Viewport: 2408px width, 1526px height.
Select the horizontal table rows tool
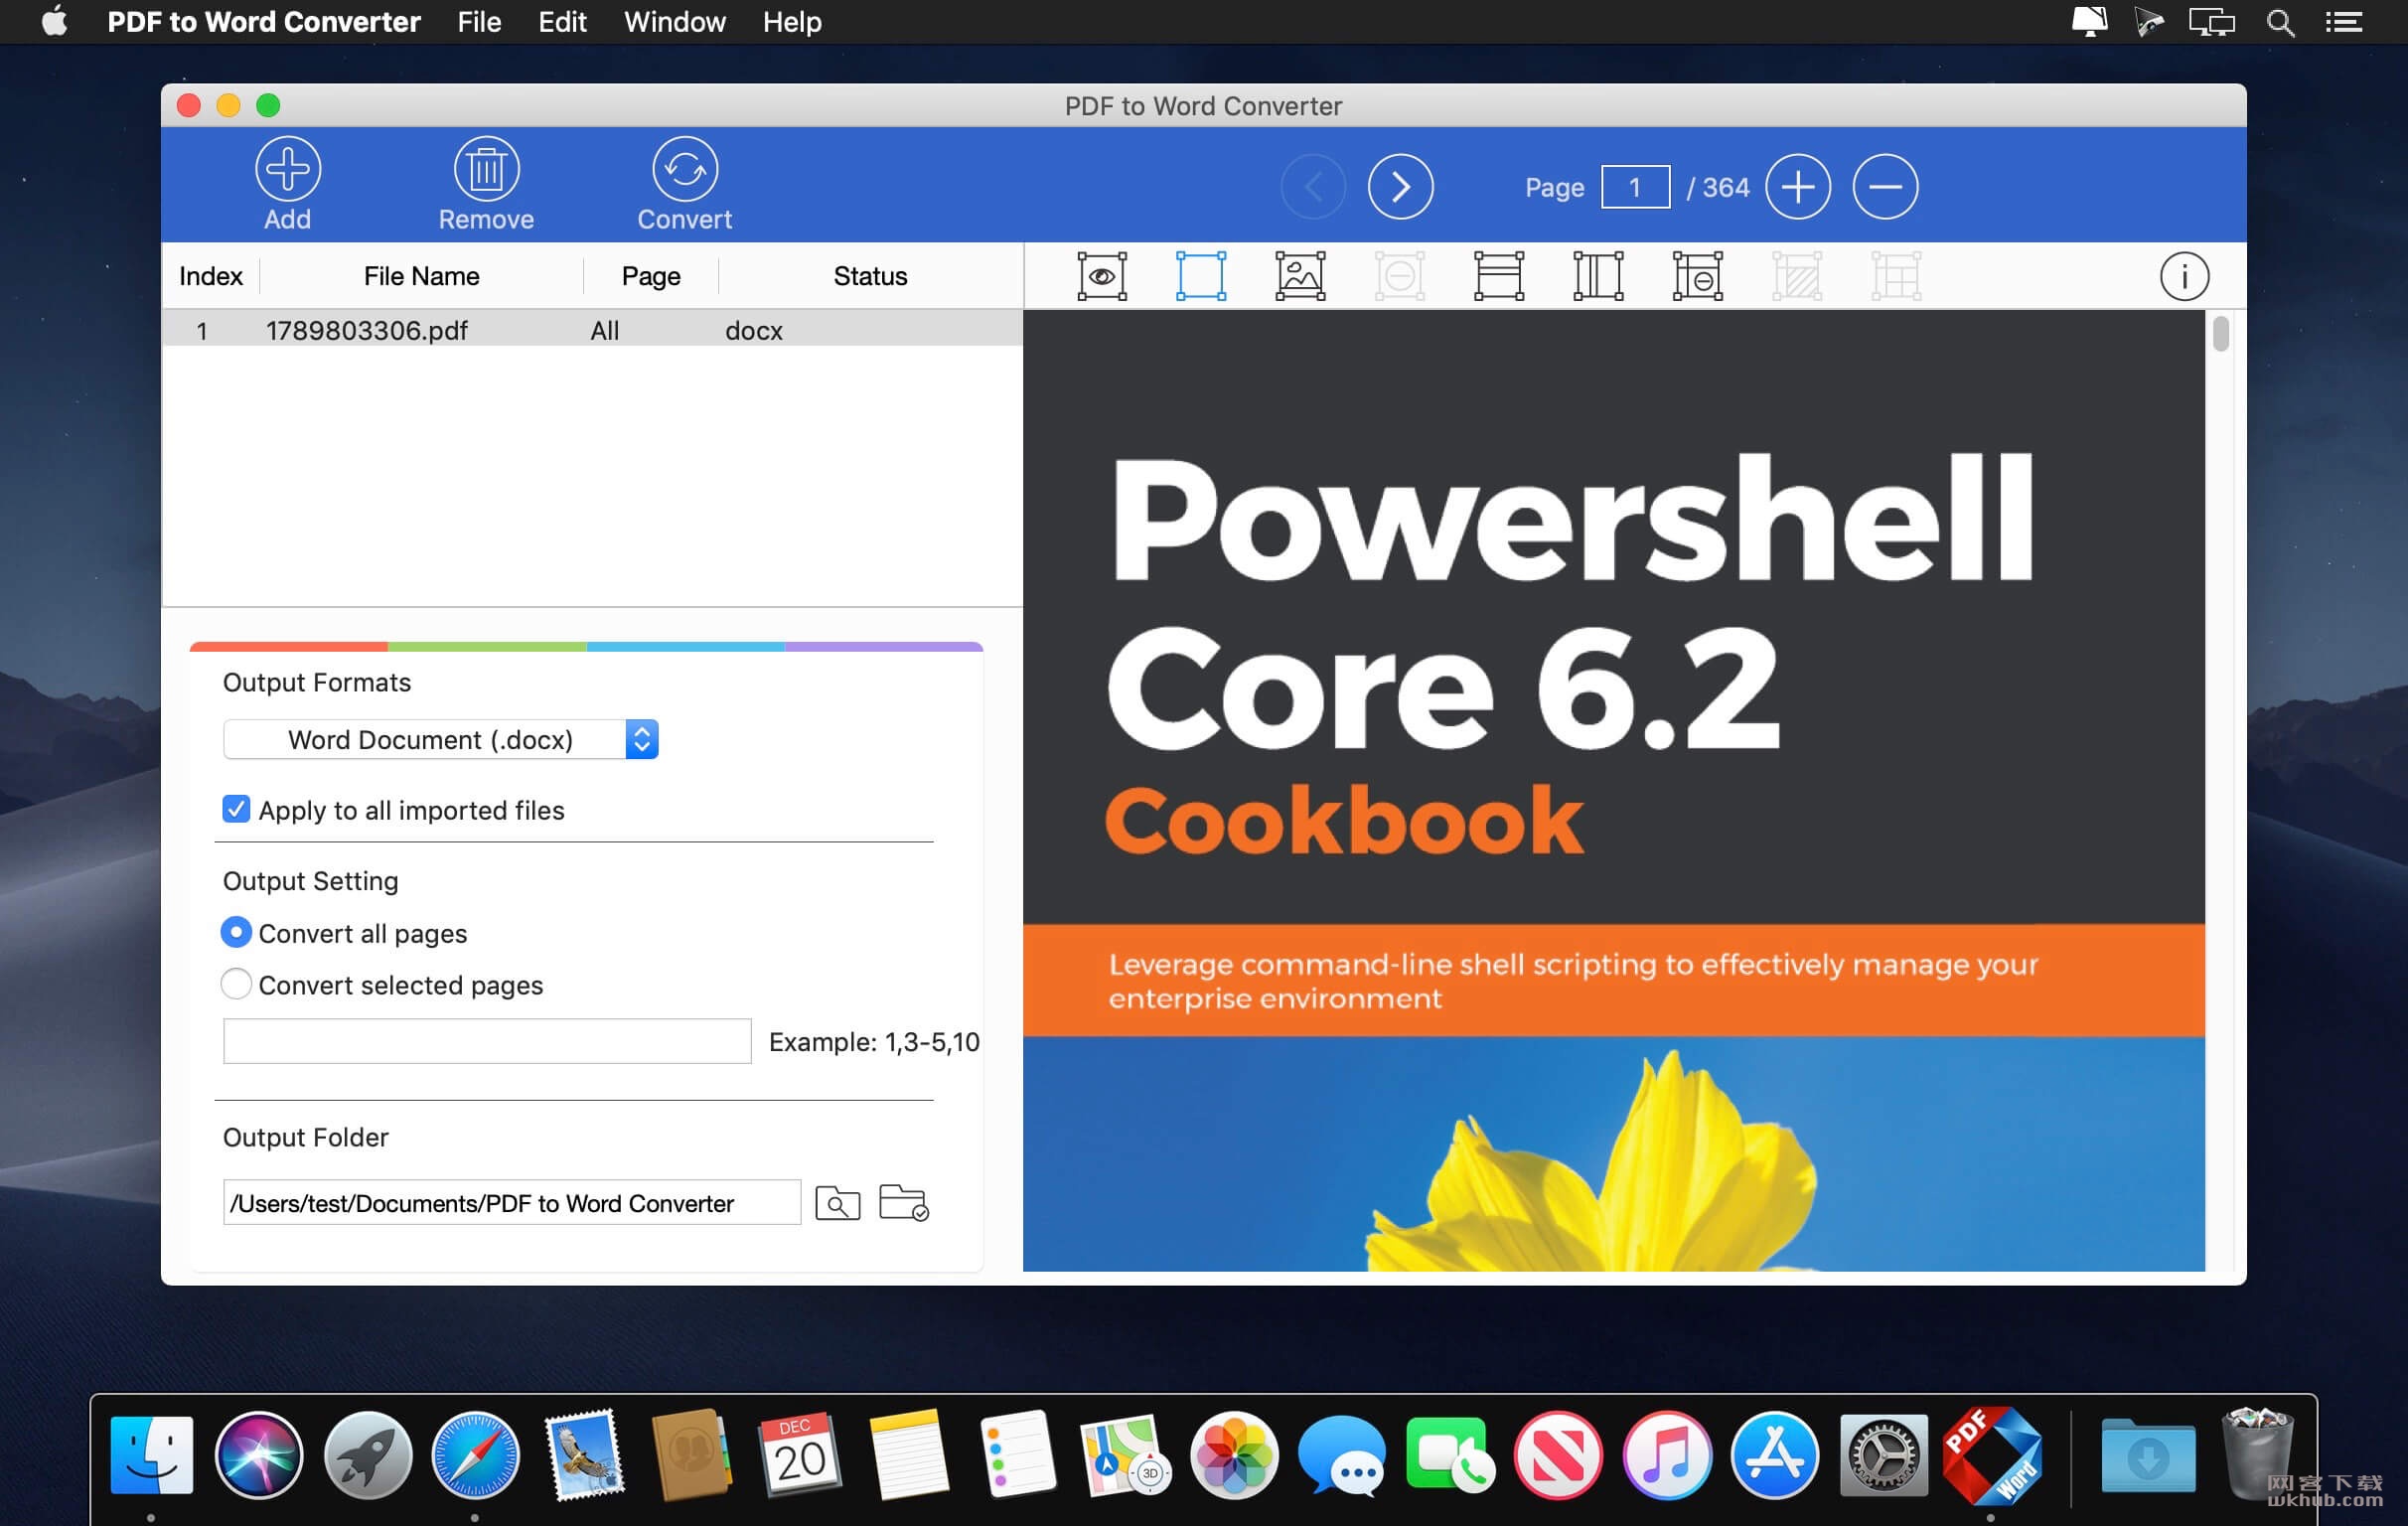[1499, 276]
